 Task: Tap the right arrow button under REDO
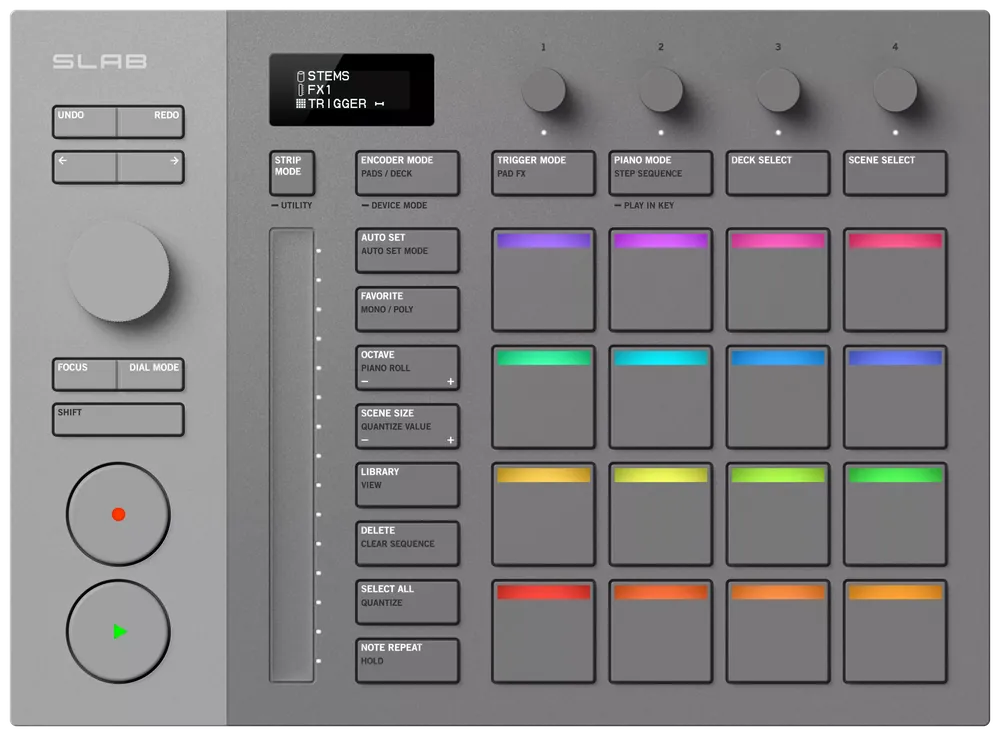pos(151,167)
